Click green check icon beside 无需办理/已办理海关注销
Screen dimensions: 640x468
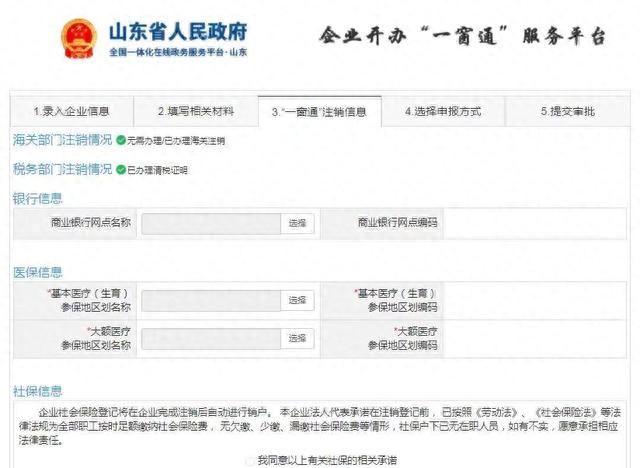pos(120,140)
